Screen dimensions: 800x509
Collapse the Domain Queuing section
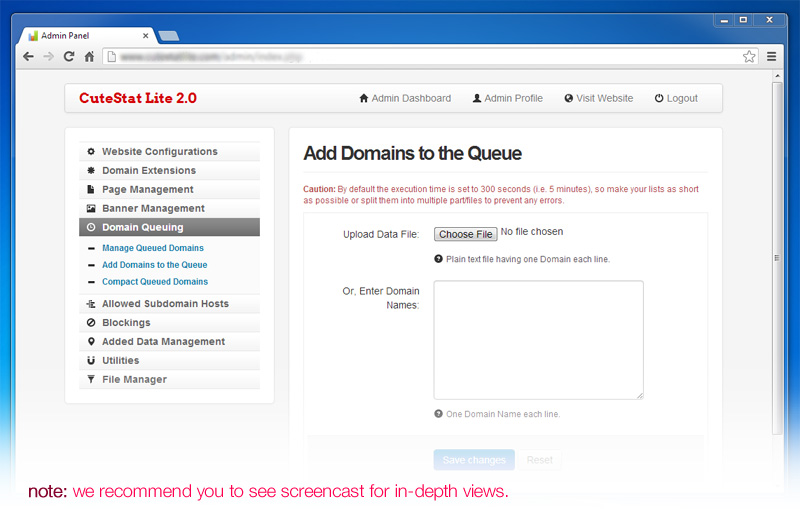(169, 227)
